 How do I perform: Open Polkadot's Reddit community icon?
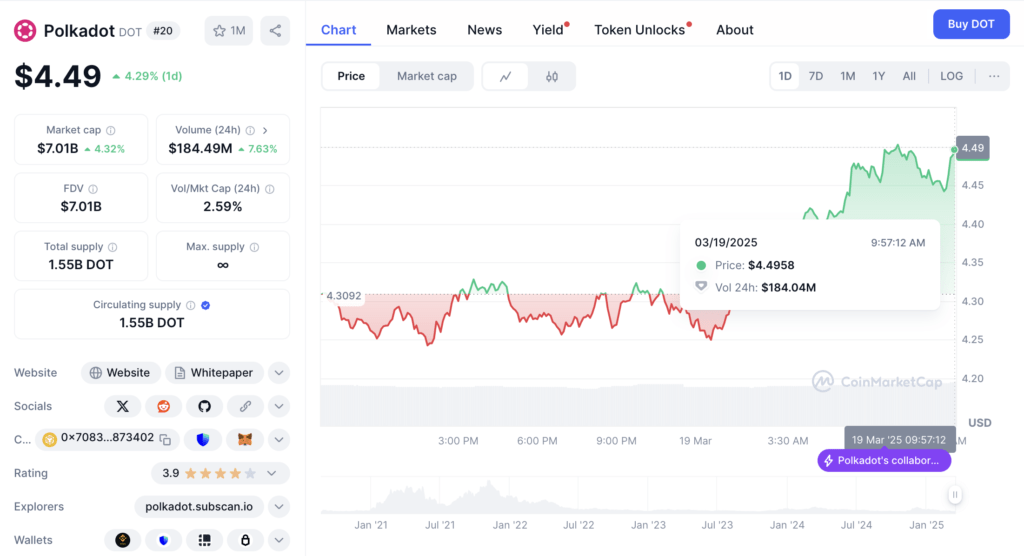point(163,406)
